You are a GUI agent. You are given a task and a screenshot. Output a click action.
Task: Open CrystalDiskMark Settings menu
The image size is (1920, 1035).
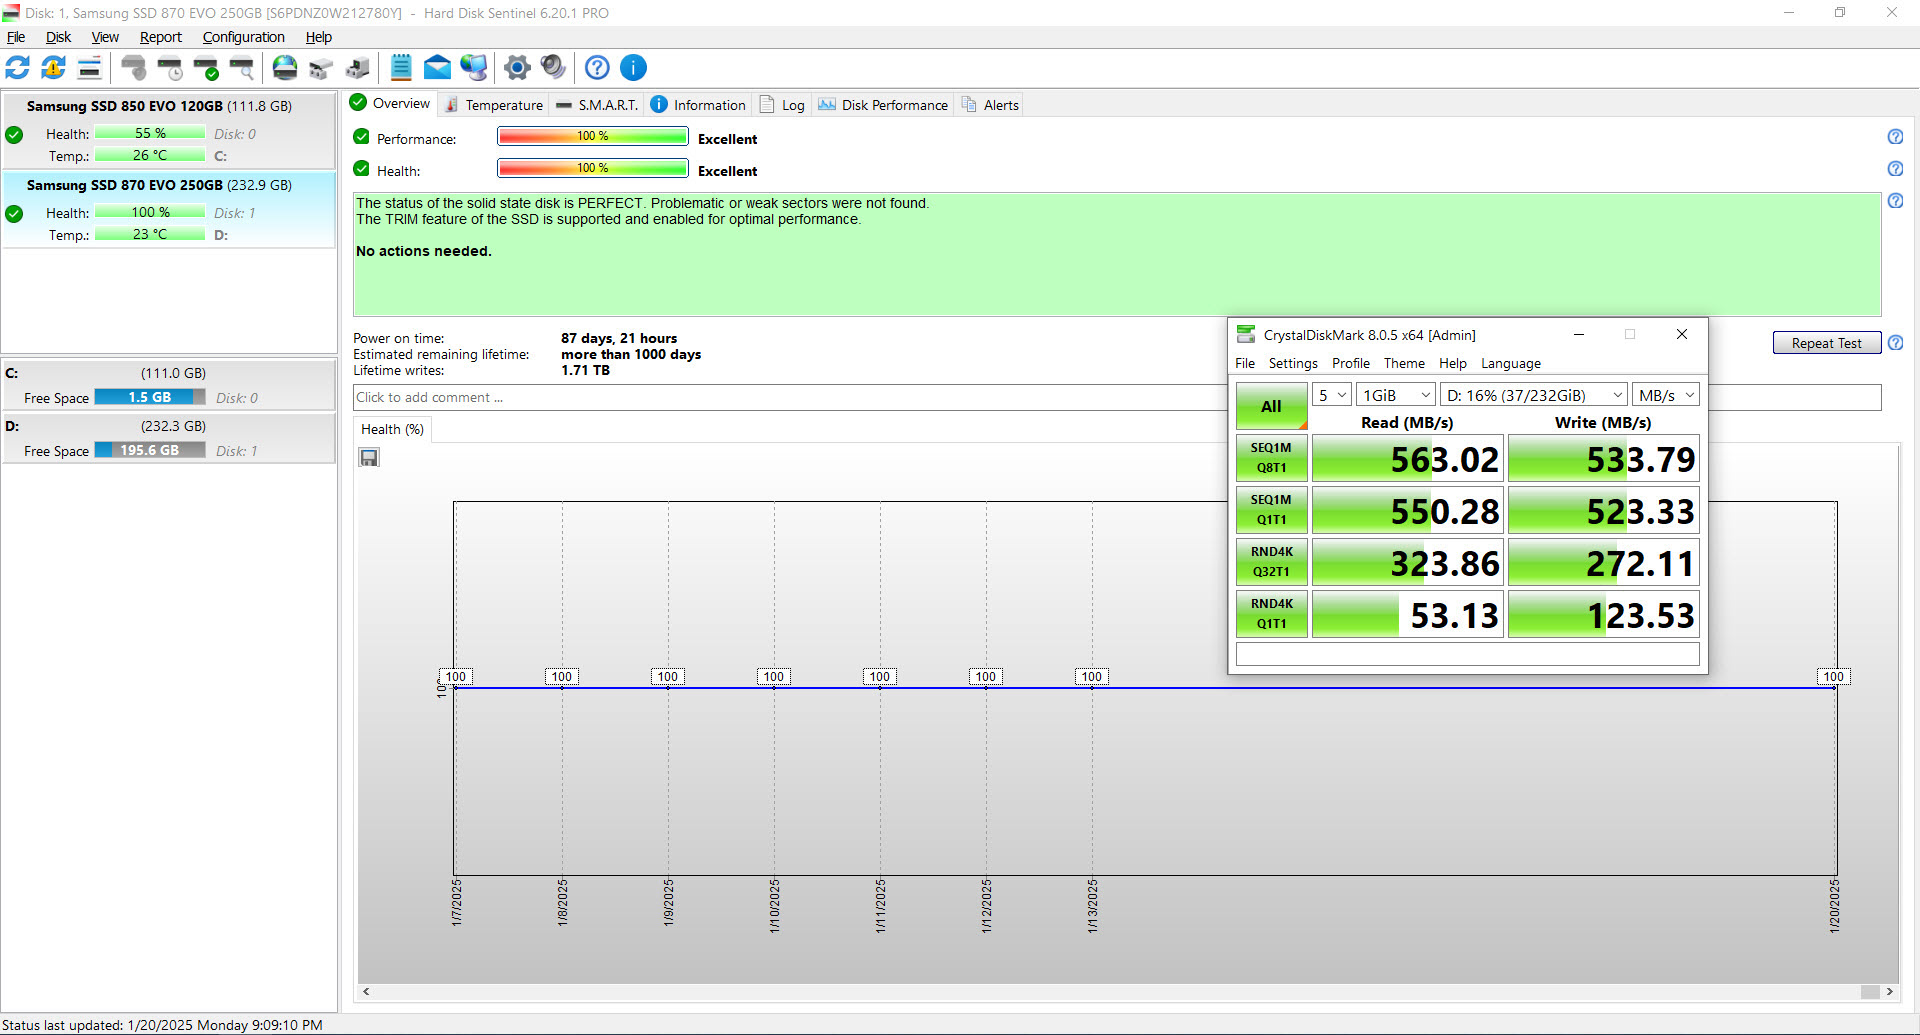click(1293, 364)
